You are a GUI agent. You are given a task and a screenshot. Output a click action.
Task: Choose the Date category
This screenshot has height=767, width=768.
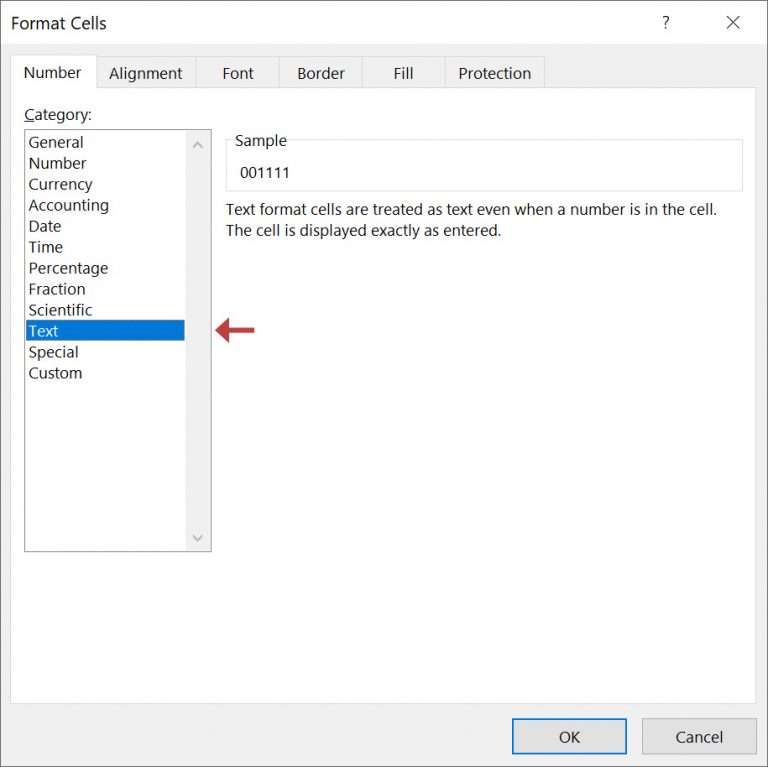(x=45, y=226)
